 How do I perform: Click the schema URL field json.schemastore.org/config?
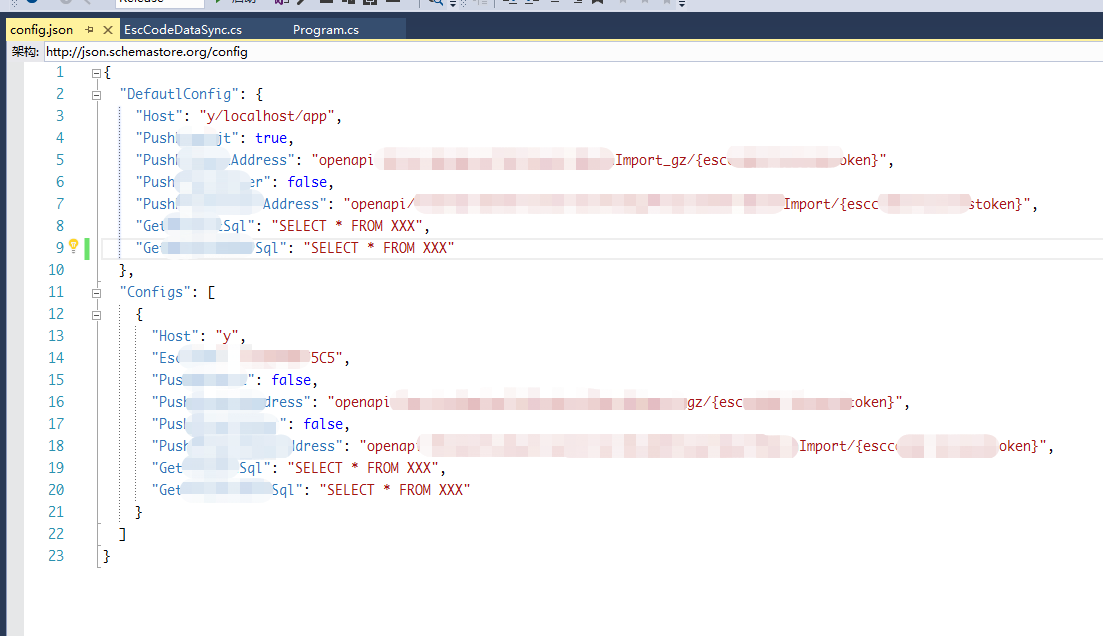[x=573, y=51]
